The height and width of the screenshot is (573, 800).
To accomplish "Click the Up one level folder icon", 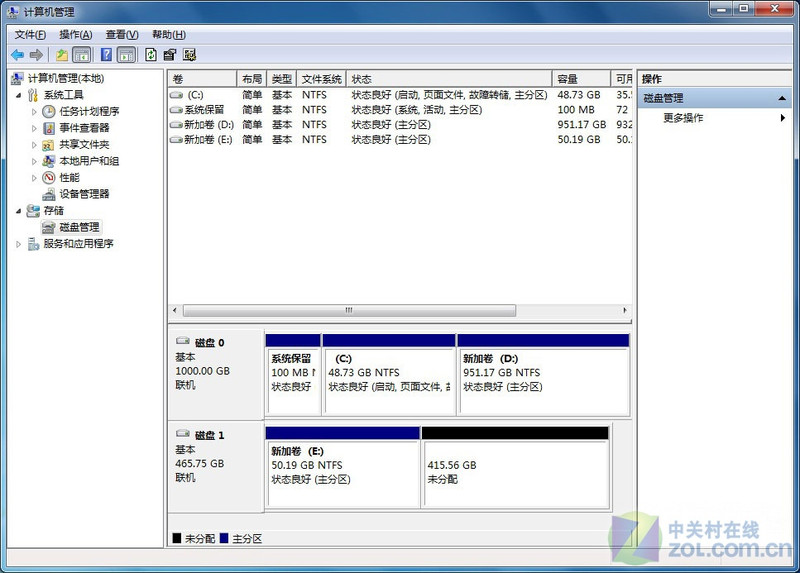I will point(62,55).
